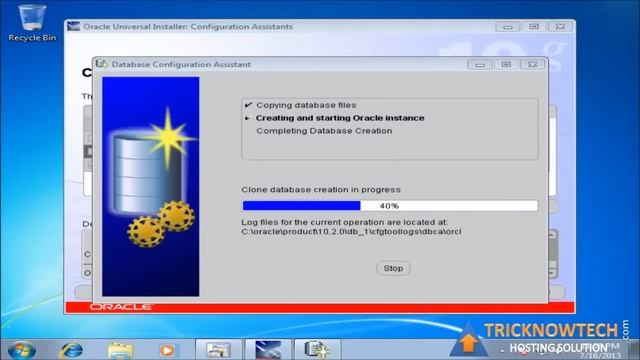Maximize the Oracle Universal Installer window
640x360 pixels.
(534, 27)
